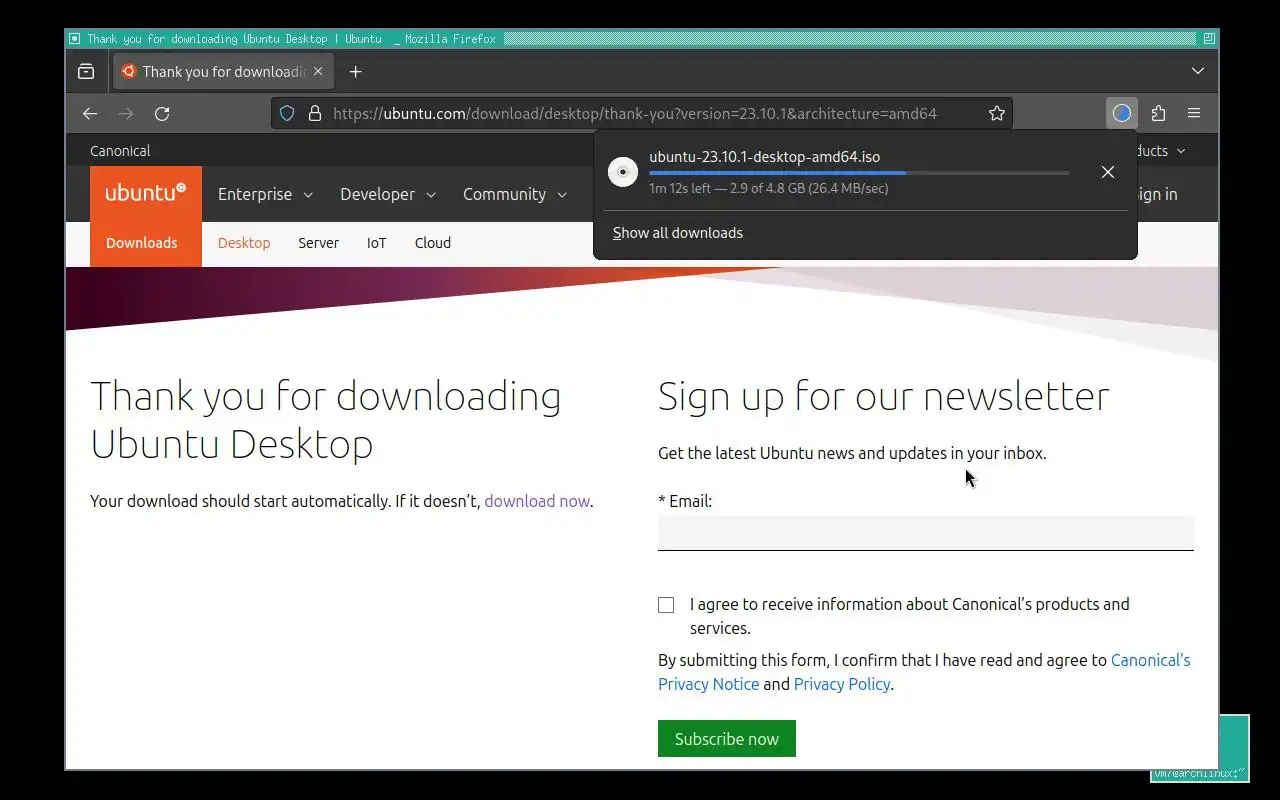Cancel the ubuntu ISO download

click(x=1108, y=172)
